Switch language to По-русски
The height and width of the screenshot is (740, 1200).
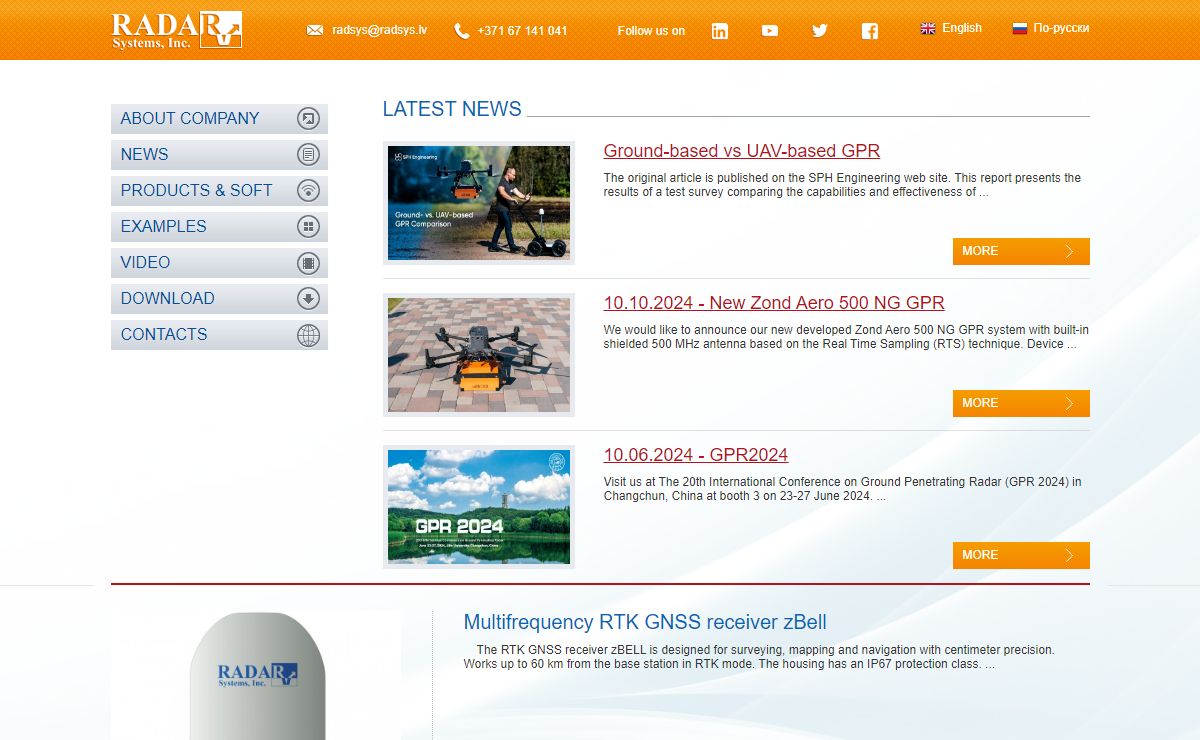(1062, 28)
